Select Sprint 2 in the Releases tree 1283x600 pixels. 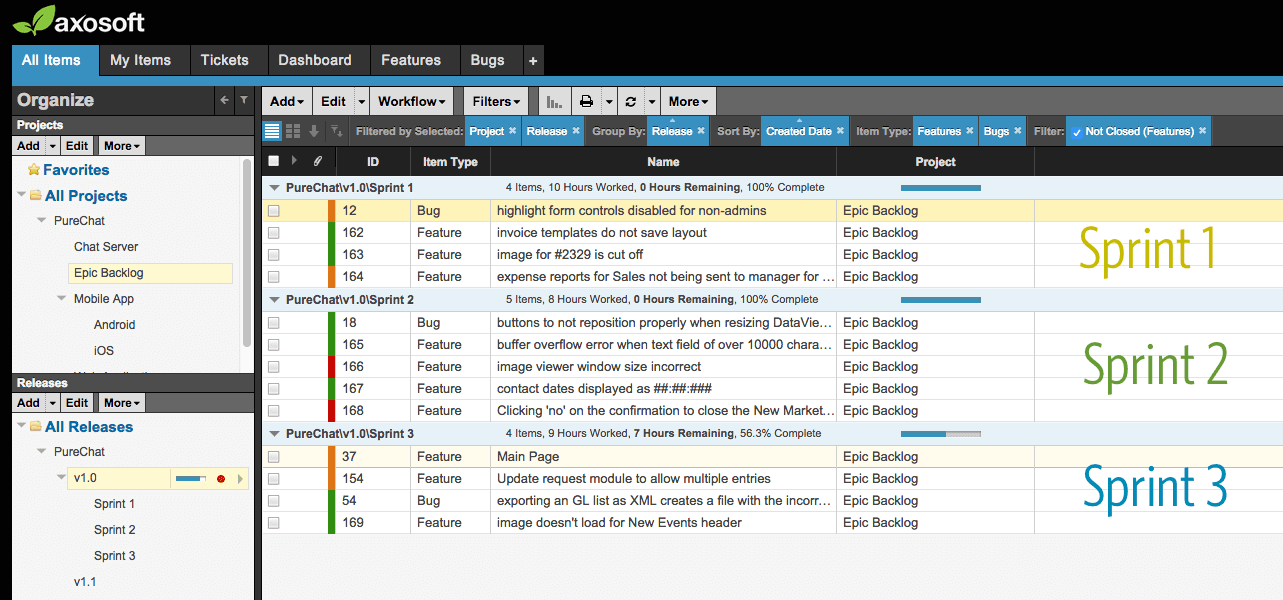coord(115,530)
